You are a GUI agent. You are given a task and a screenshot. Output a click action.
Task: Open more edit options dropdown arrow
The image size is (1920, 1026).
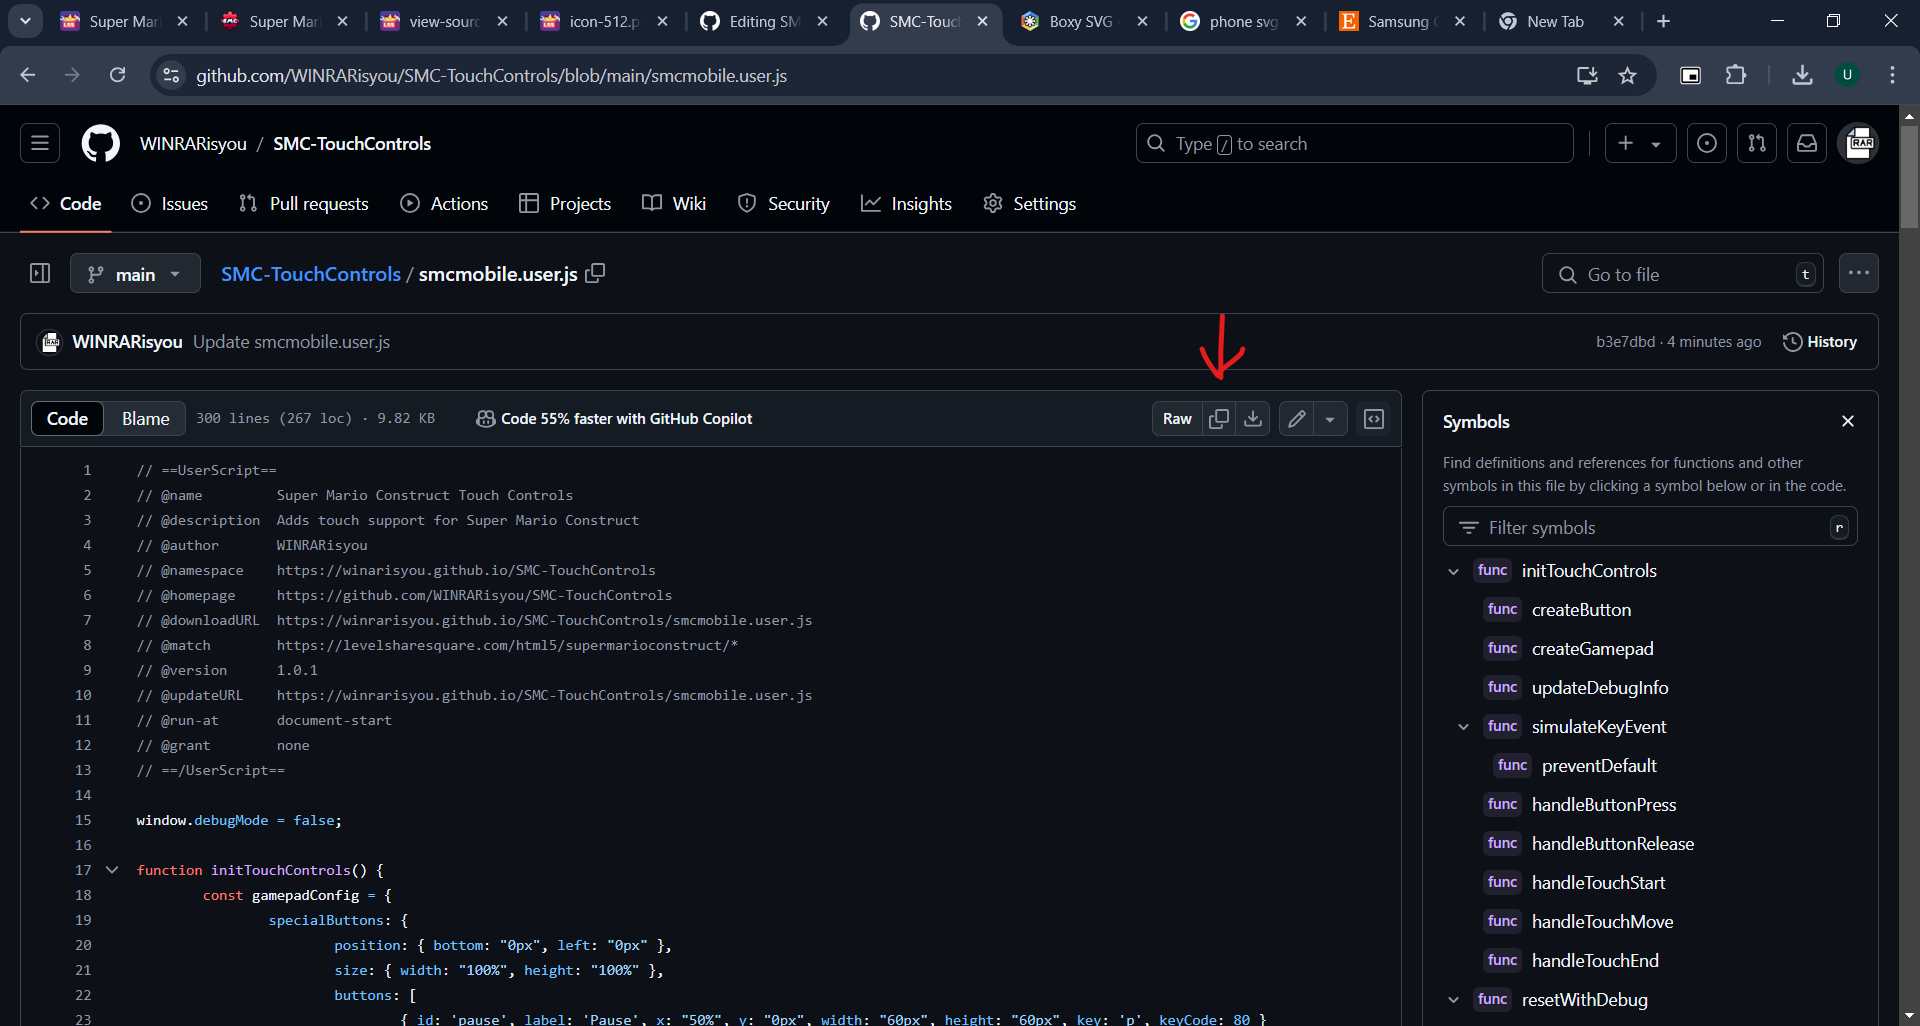[x=1330, y=419]
